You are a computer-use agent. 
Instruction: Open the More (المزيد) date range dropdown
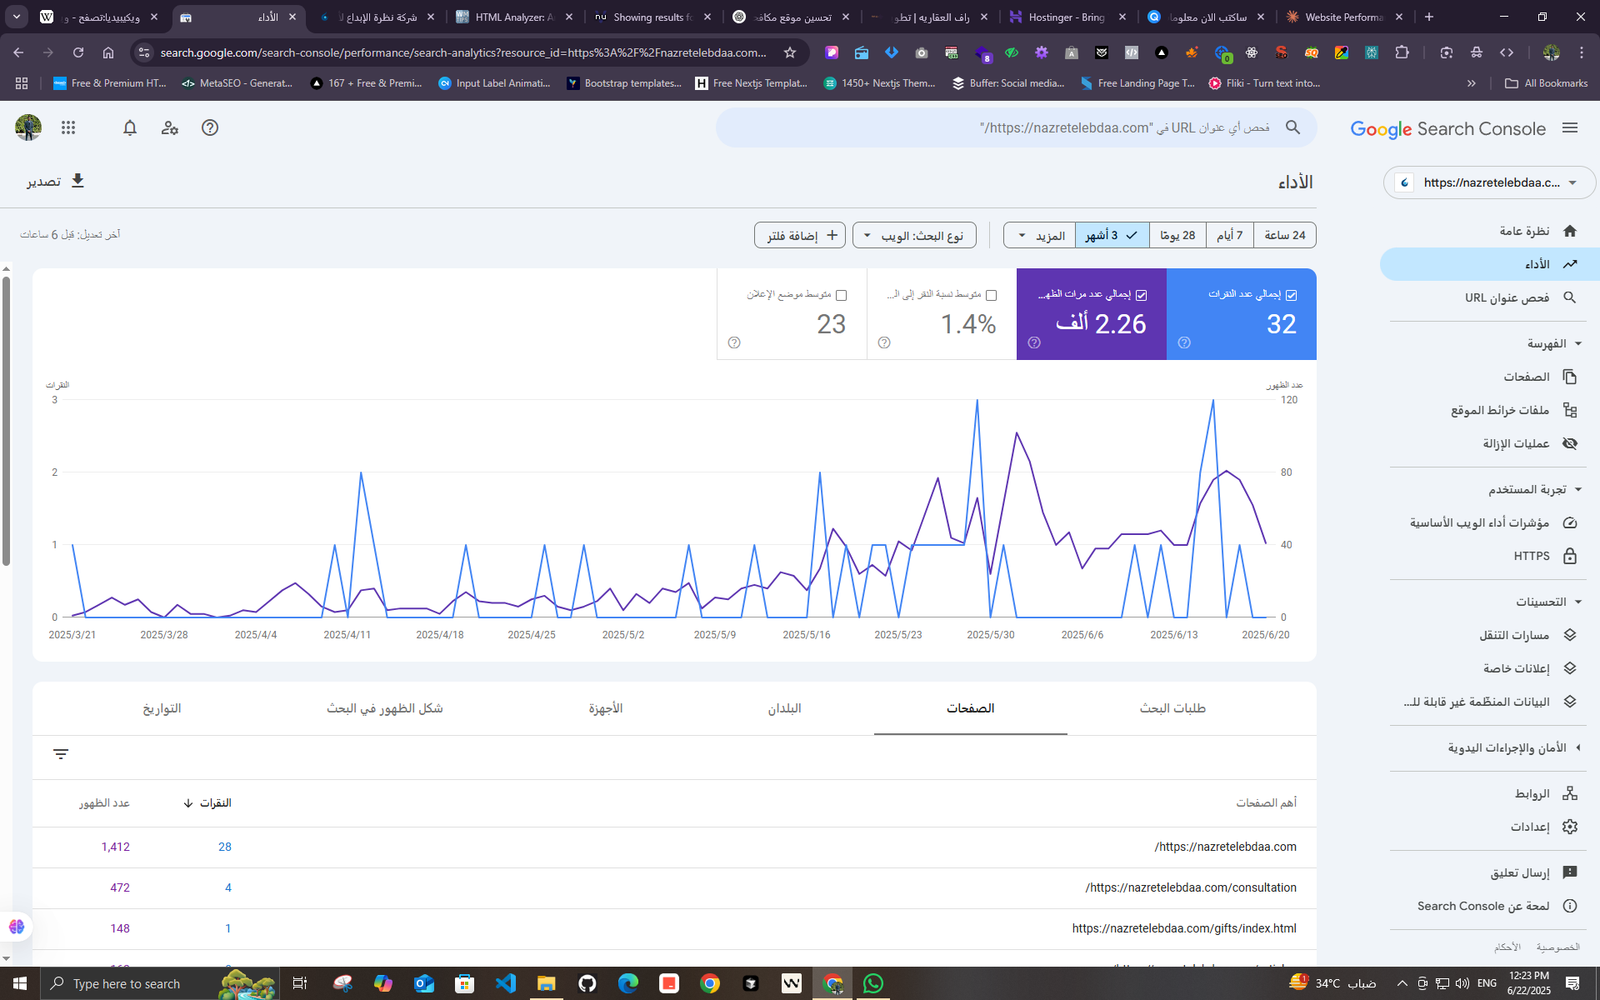click(1039, 235)
